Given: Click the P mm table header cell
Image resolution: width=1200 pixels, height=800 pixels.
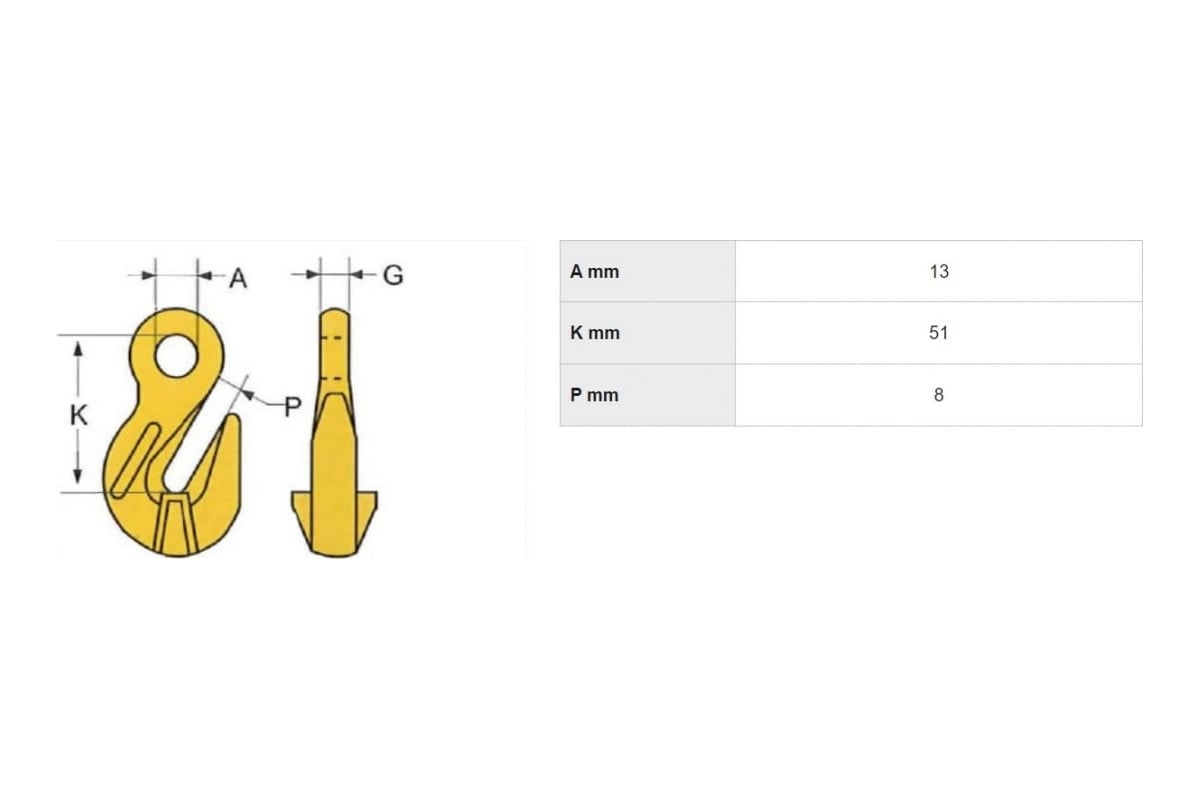Looking at the screenshot, I should click(x=647, y=395).
